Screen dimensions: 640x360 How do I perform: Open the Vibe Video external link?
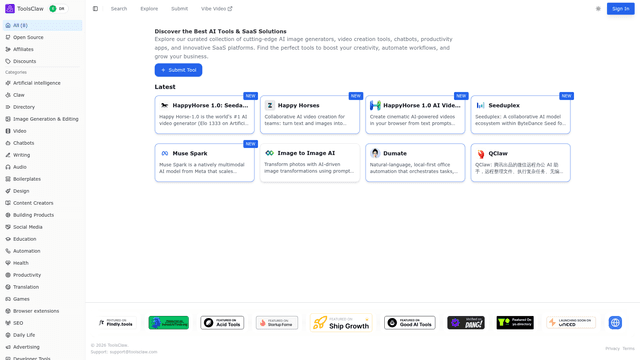[x=216, y=9]
